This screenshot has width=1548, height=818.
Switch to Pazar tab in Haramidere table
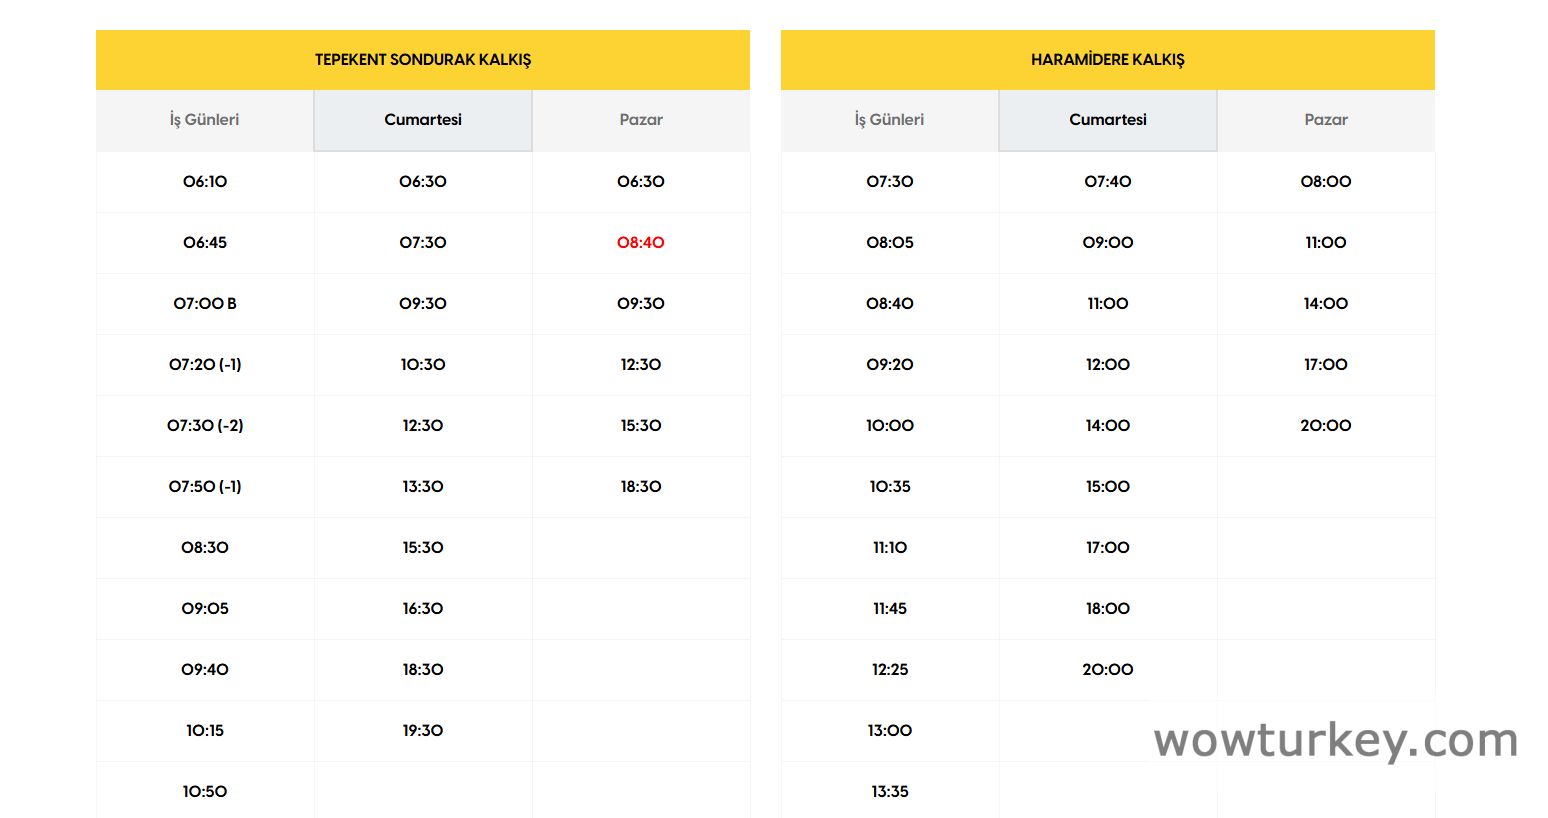(1326, 120)
